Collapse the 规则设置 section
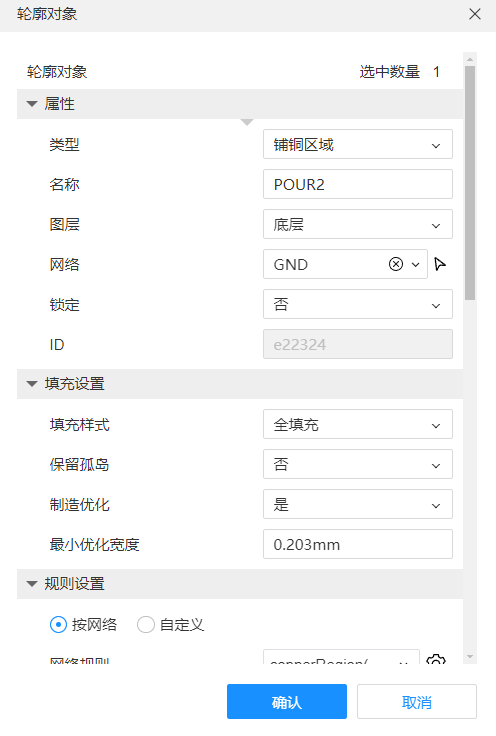This screenshot has width=496, height=736. click(x=32, y=584)
